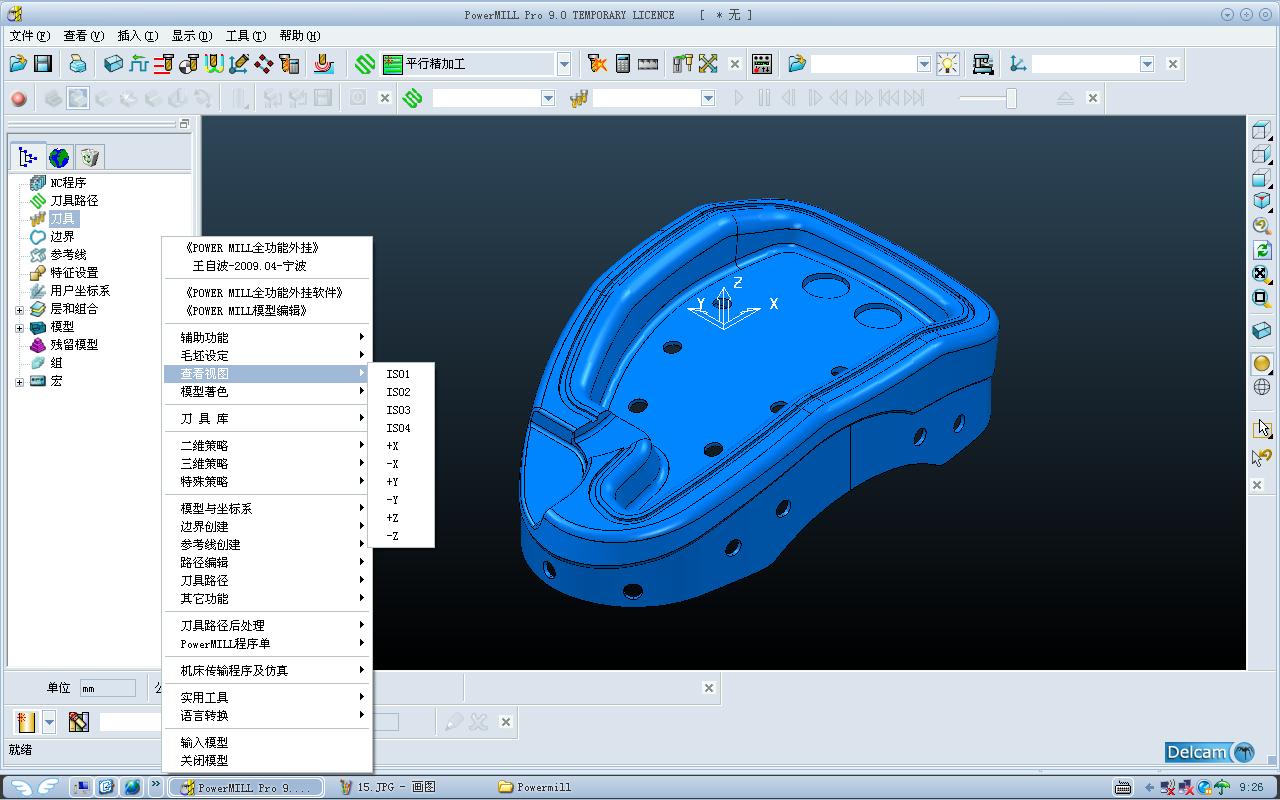Open the 查看(V) menu
1280x800 pixels.
(83, 36)
